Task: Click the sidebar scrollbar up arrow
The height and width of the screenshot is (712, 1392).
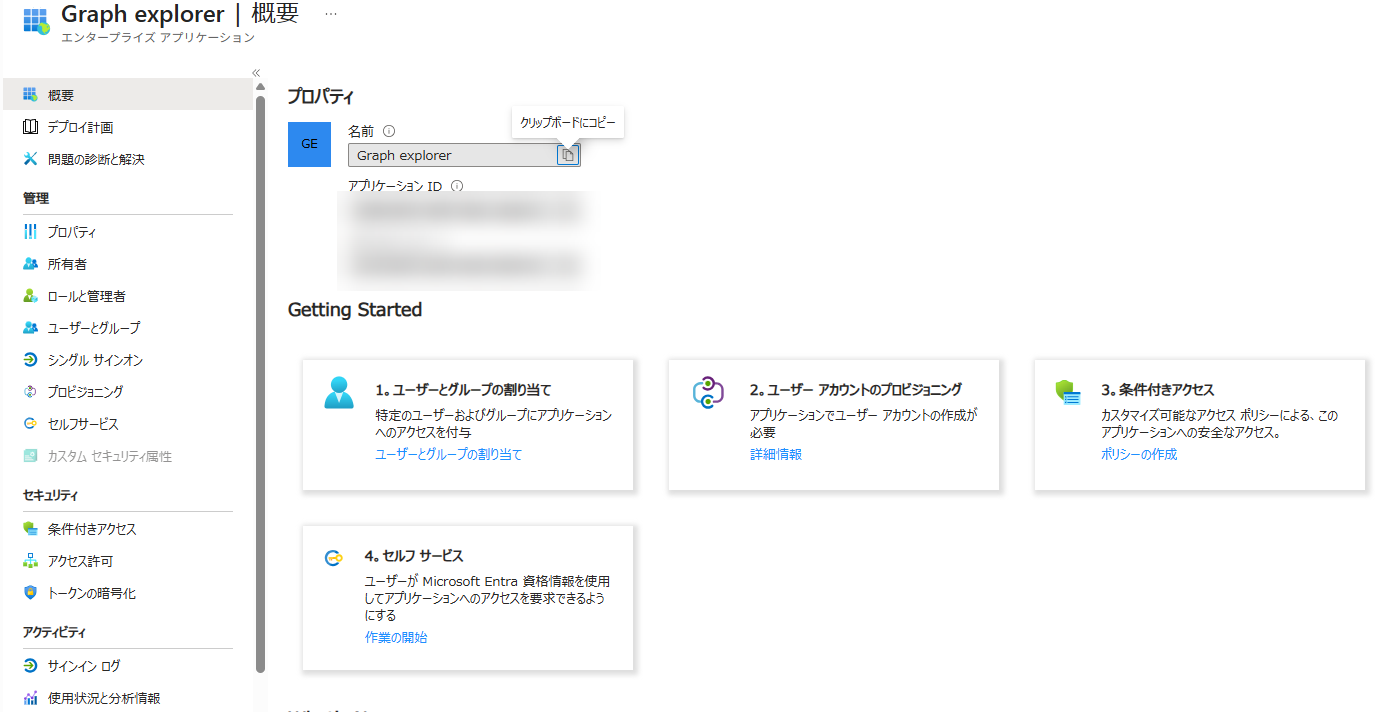Action: [x=260, y=87]
